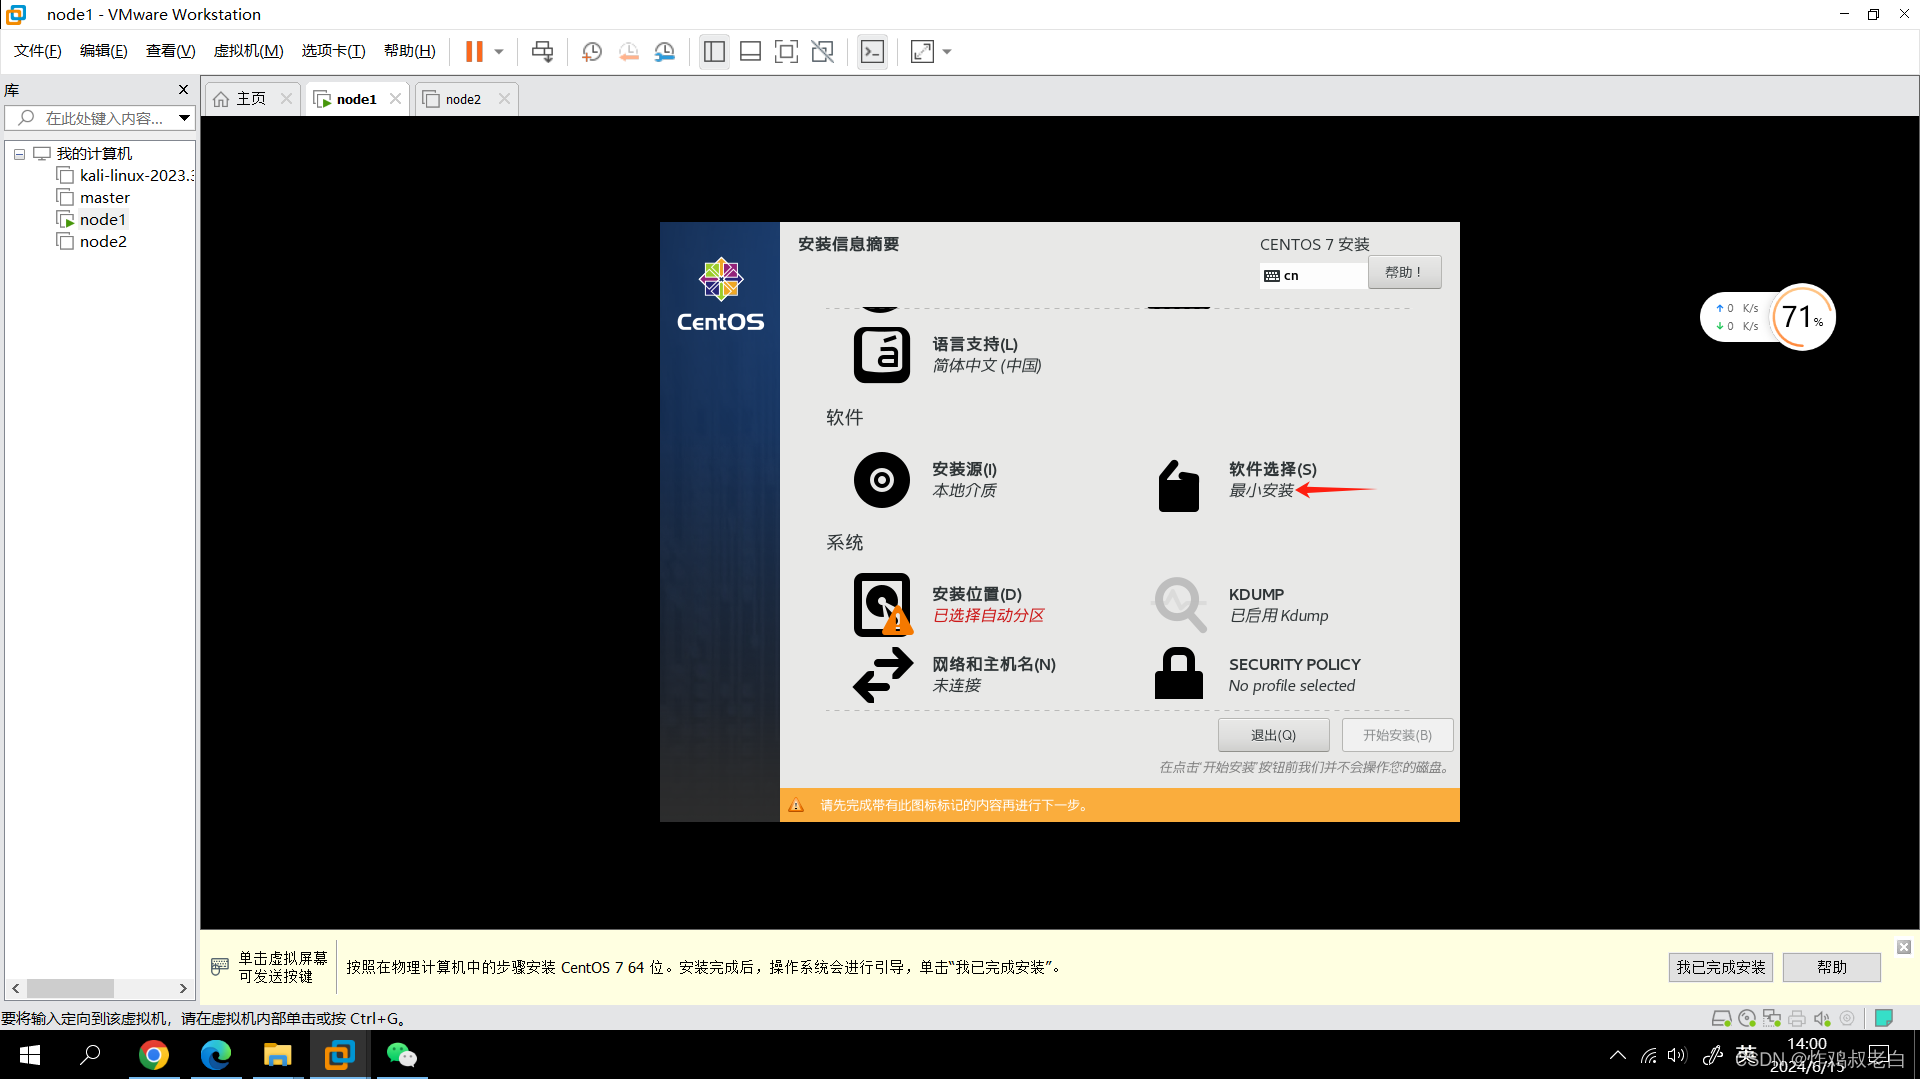Open 软件选择(S) software selection
The image size is (1920, 1079).
click(1236, 485)
